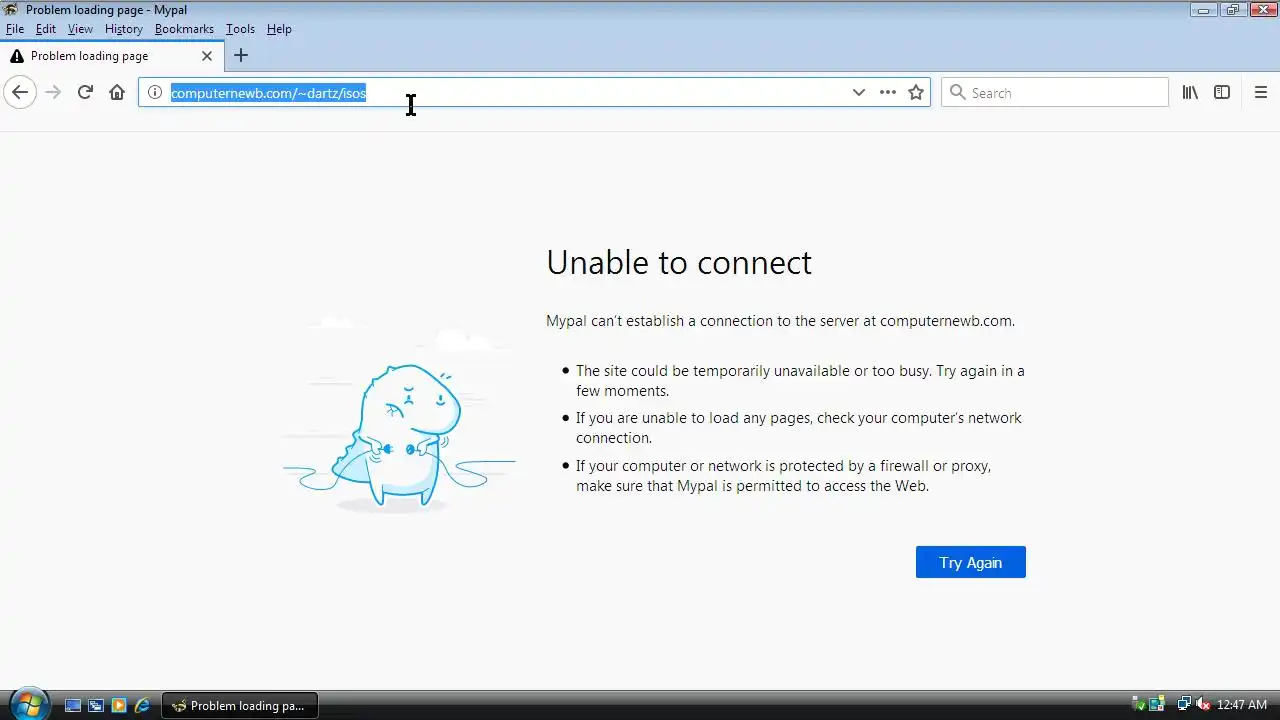
Task: Click the Try Again button
Action: click(971, 562)
